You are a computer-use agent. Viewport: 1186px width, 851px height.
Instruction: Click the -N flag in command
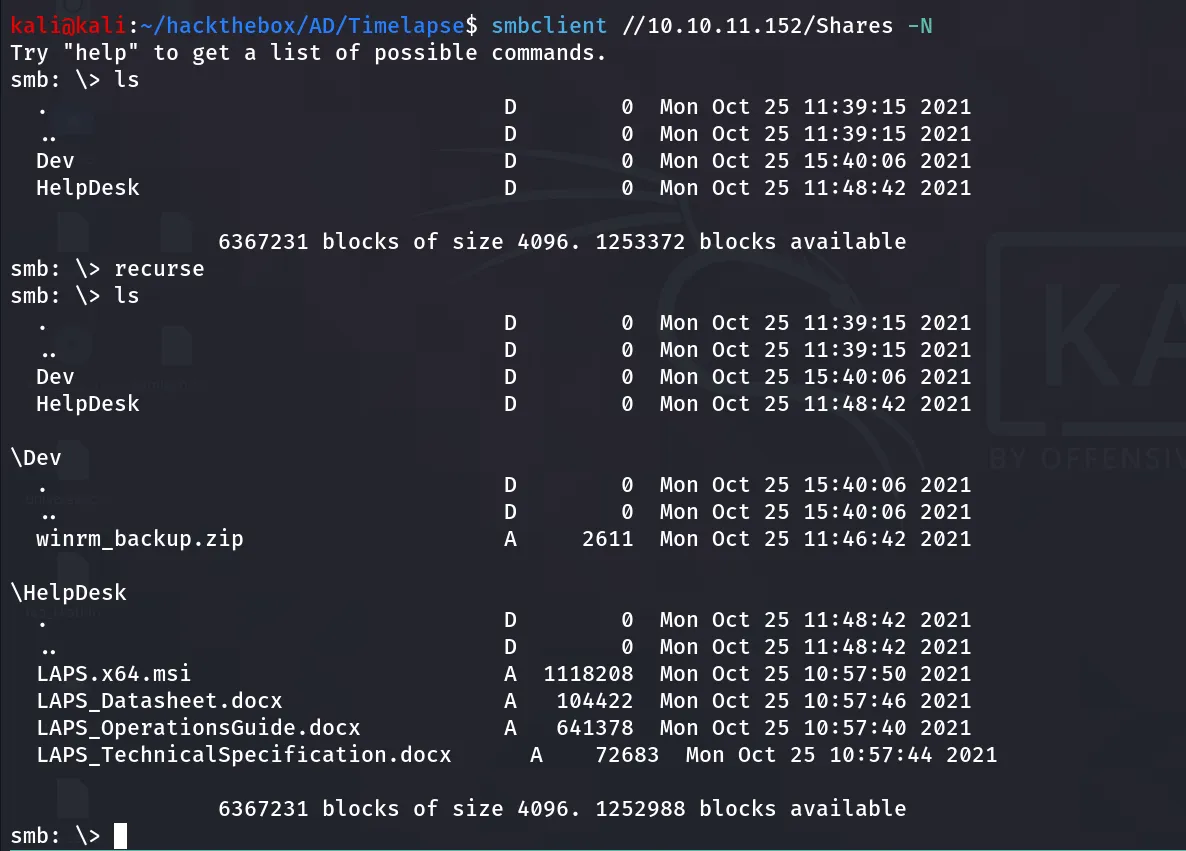tap(920, 26)
